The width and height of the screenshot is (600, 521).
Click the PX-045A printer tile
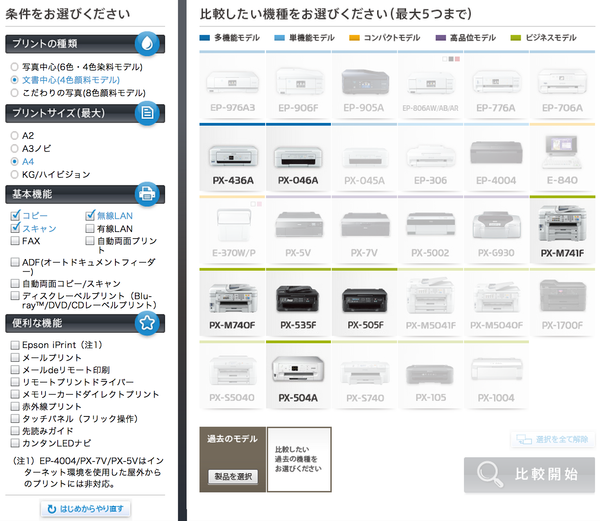pyautogui.click(x=365, y=158)
